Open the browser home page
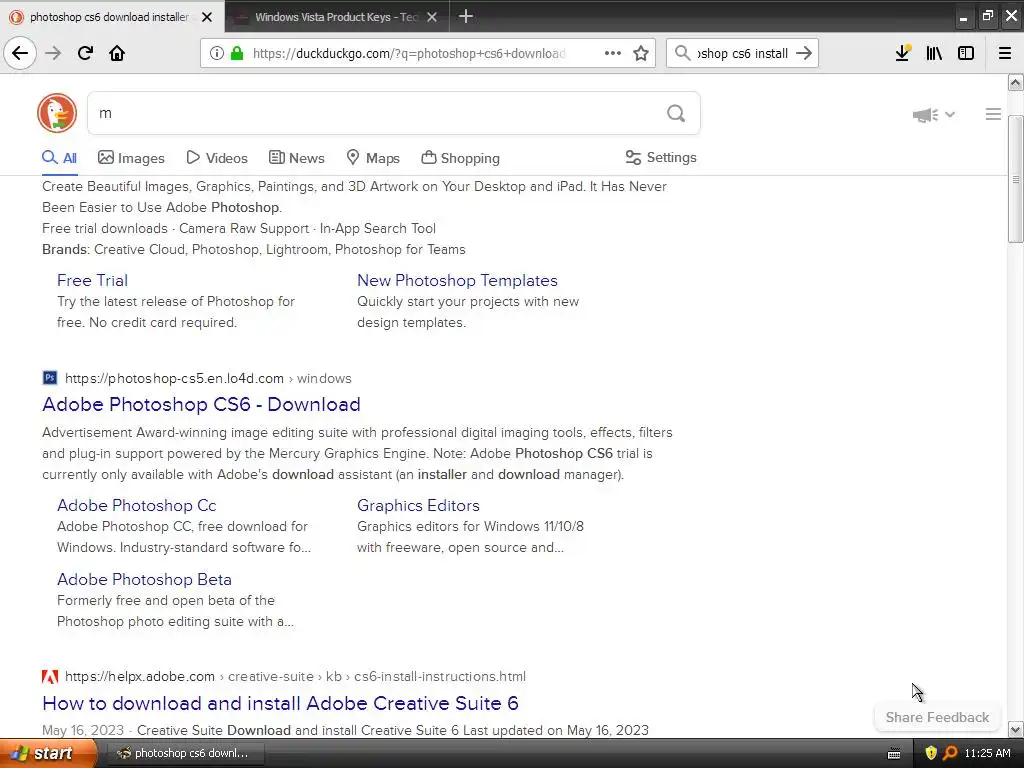Image resolution: width=1024 pixels, height=768 pixels. tap(117, 53)
